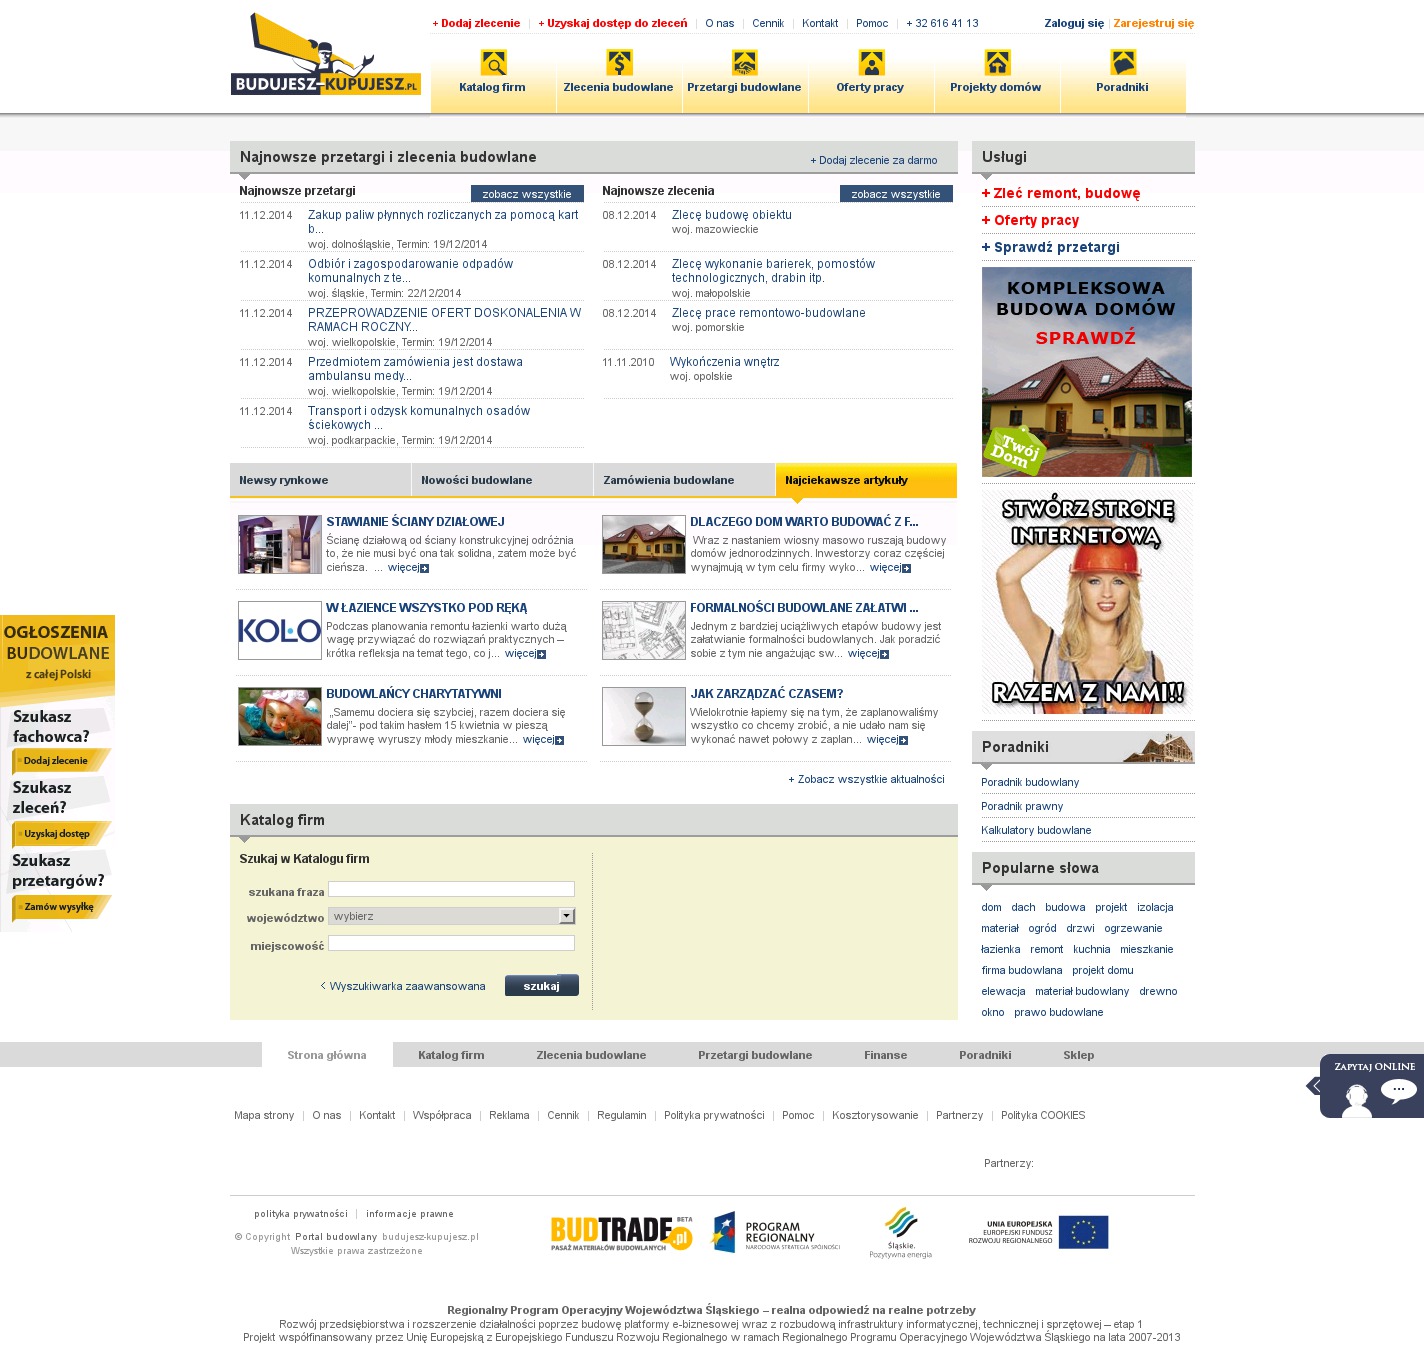Open Zlecenia budowlane dollar icon
Screen dimensions: 1424x1370
point(619,63)
